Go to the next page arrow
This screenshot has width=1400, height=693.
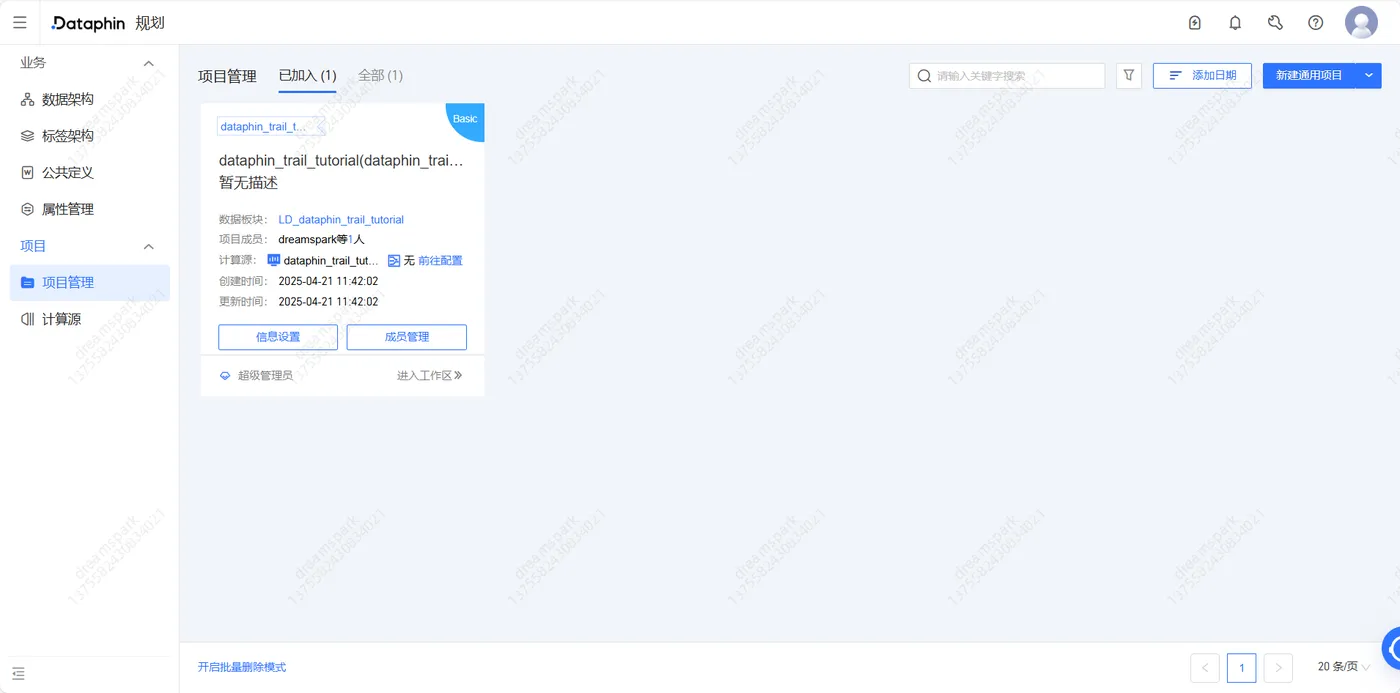point(1278,668)
